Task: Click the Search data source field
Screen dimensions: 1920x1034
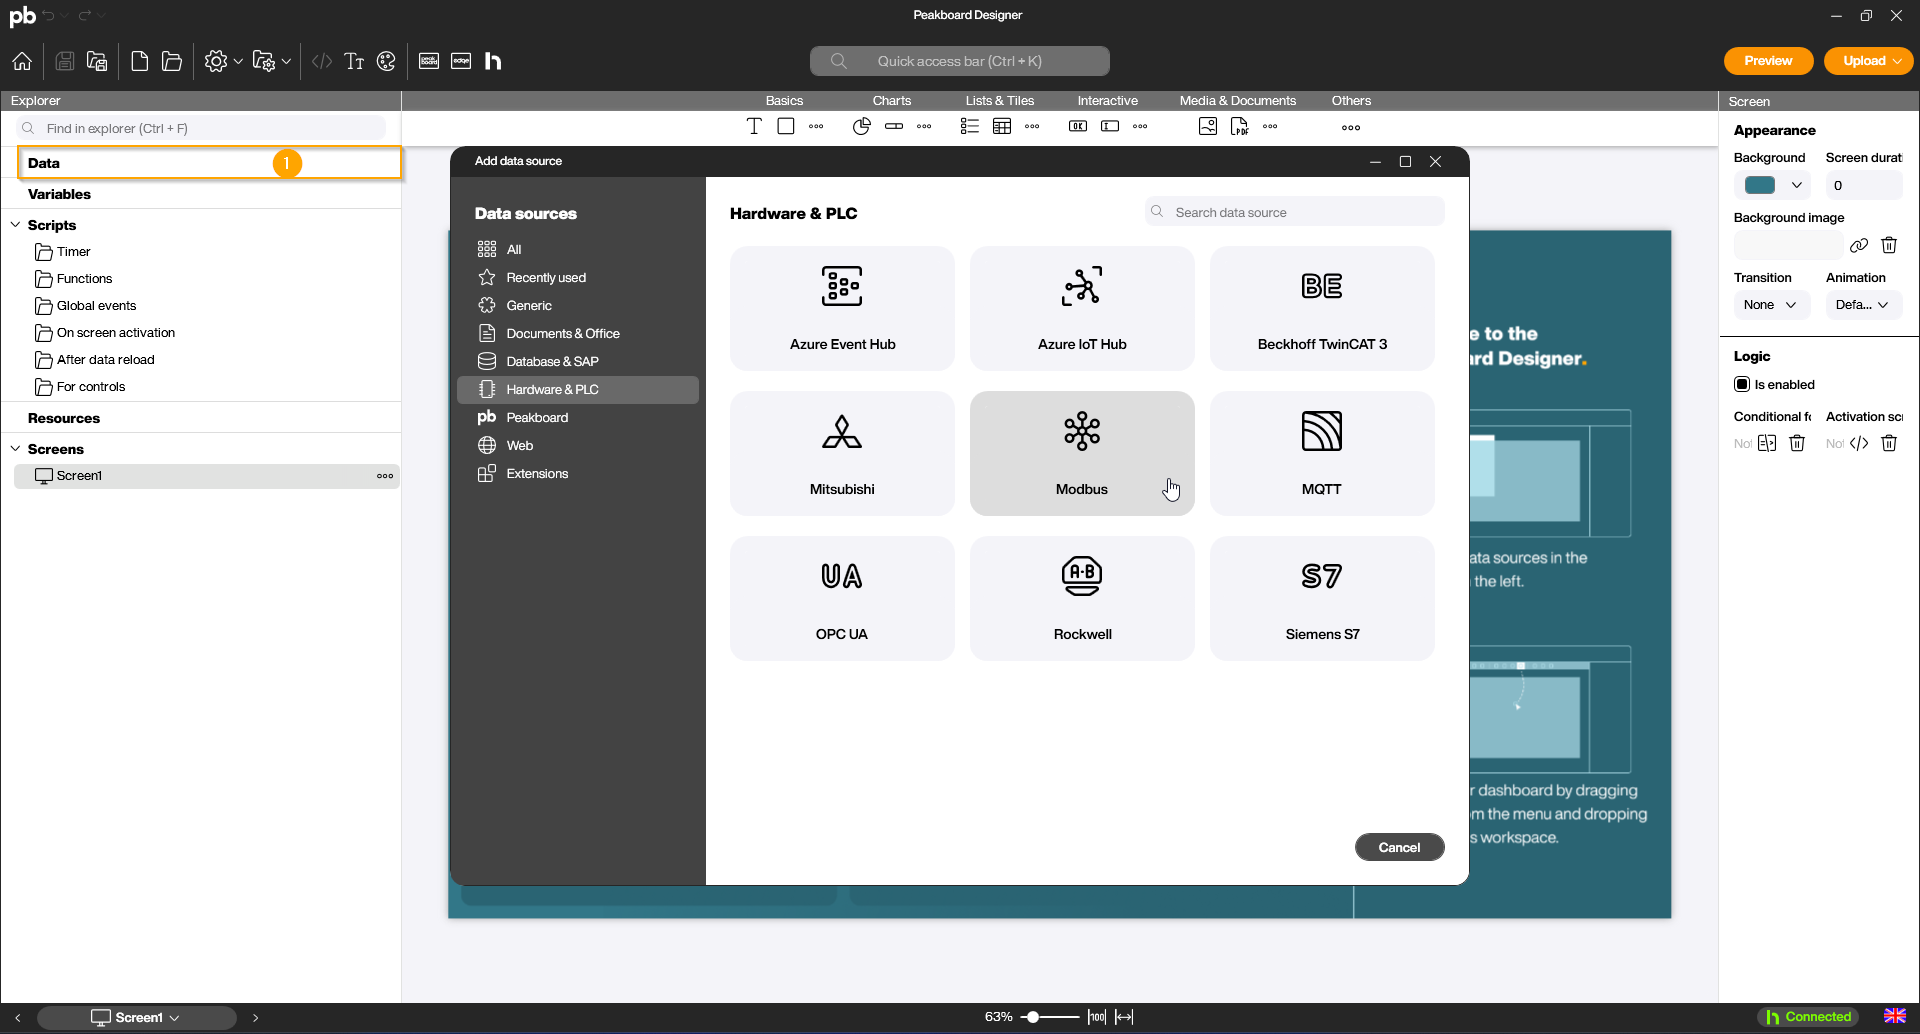Action: 1295,212
